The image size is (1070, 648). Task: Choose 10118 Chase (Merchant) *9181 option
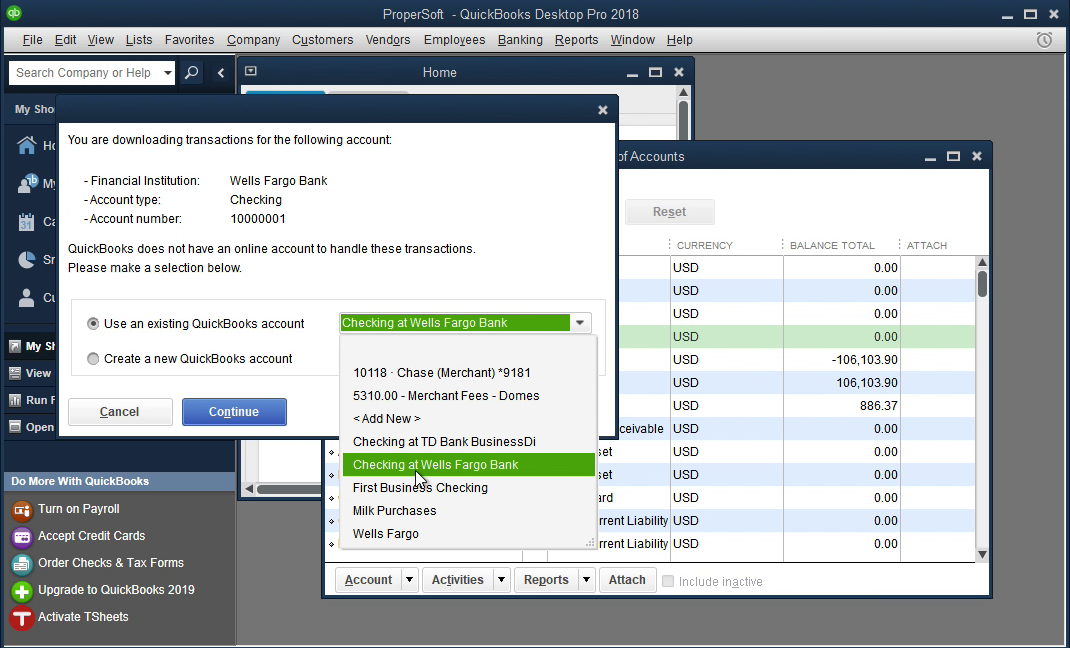pos(469,372)
